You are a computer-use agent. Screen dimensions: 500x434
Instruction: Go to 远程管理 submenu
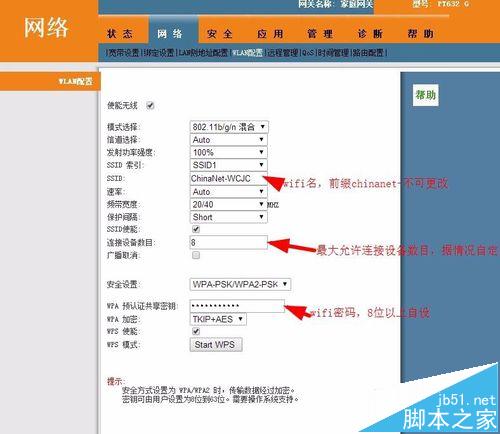coord(283,53)
